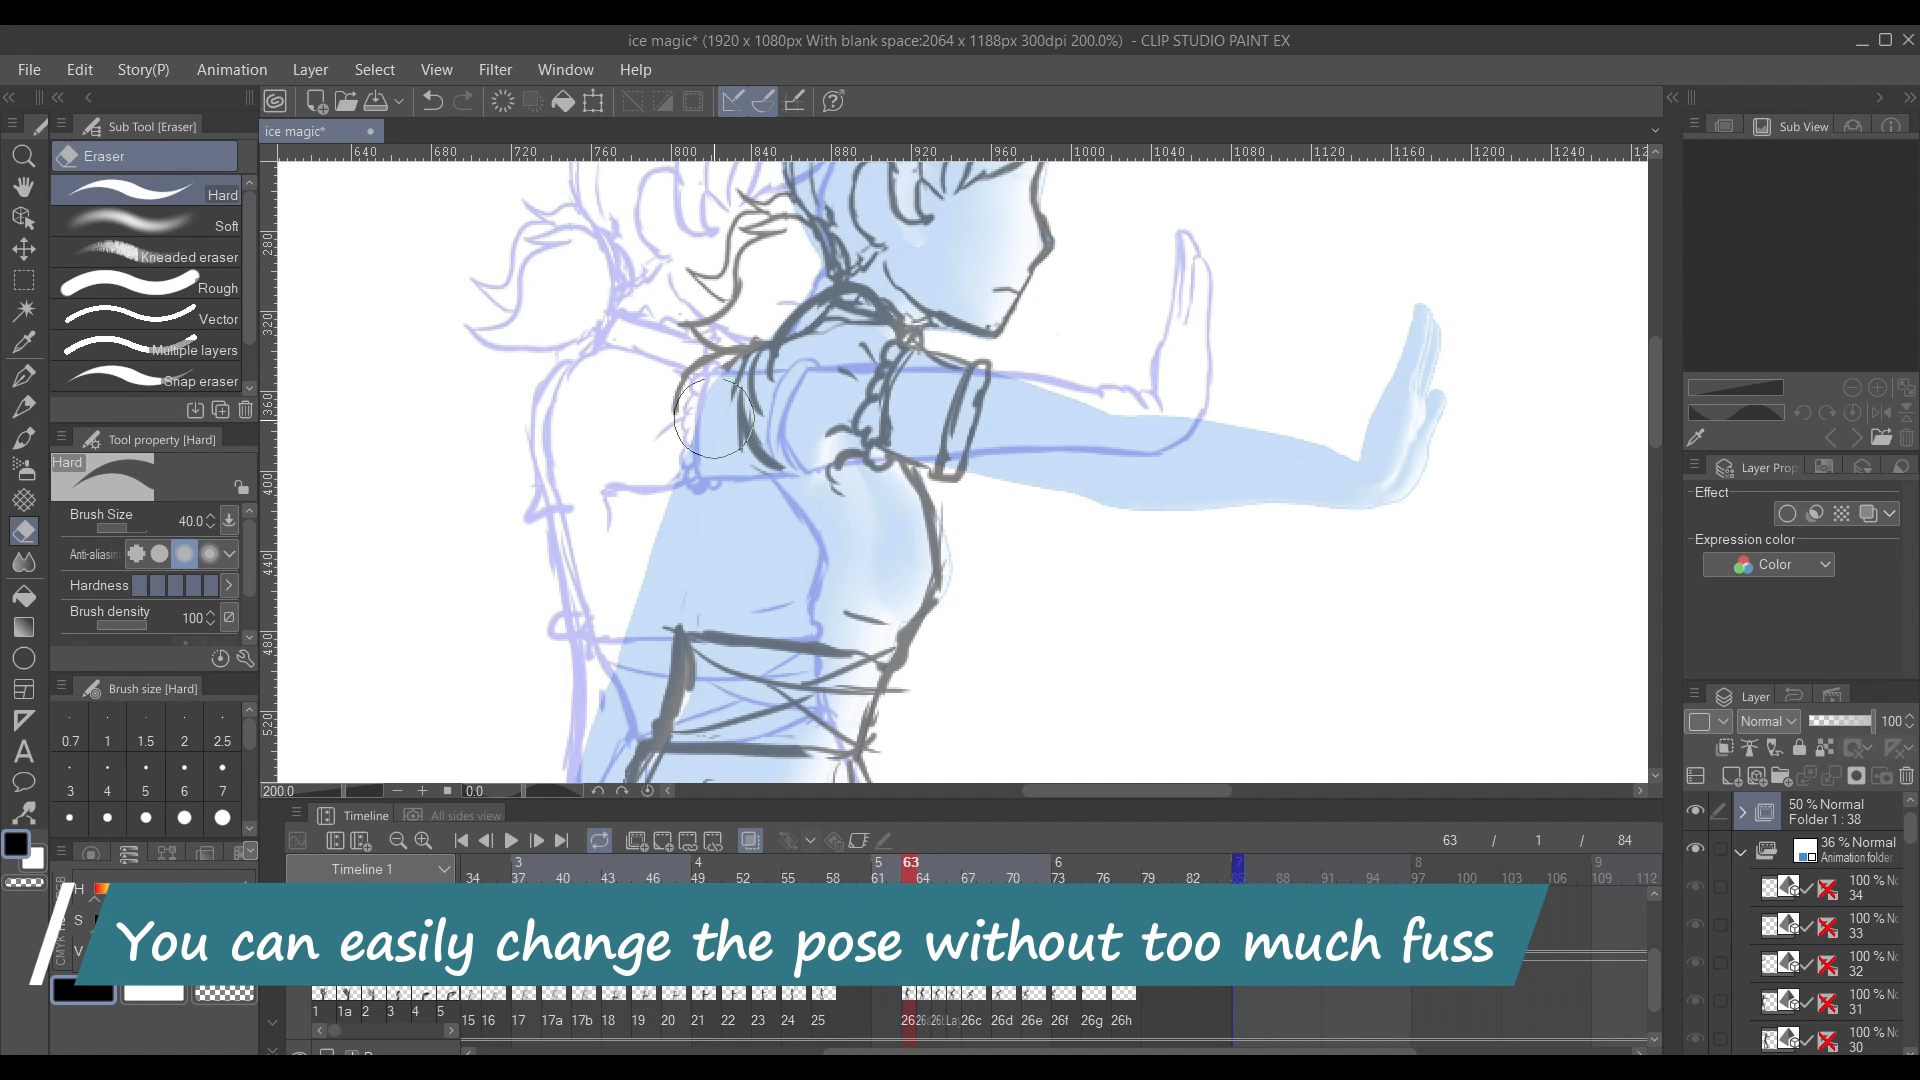Click the Fill bucket tool

point(24,596)
